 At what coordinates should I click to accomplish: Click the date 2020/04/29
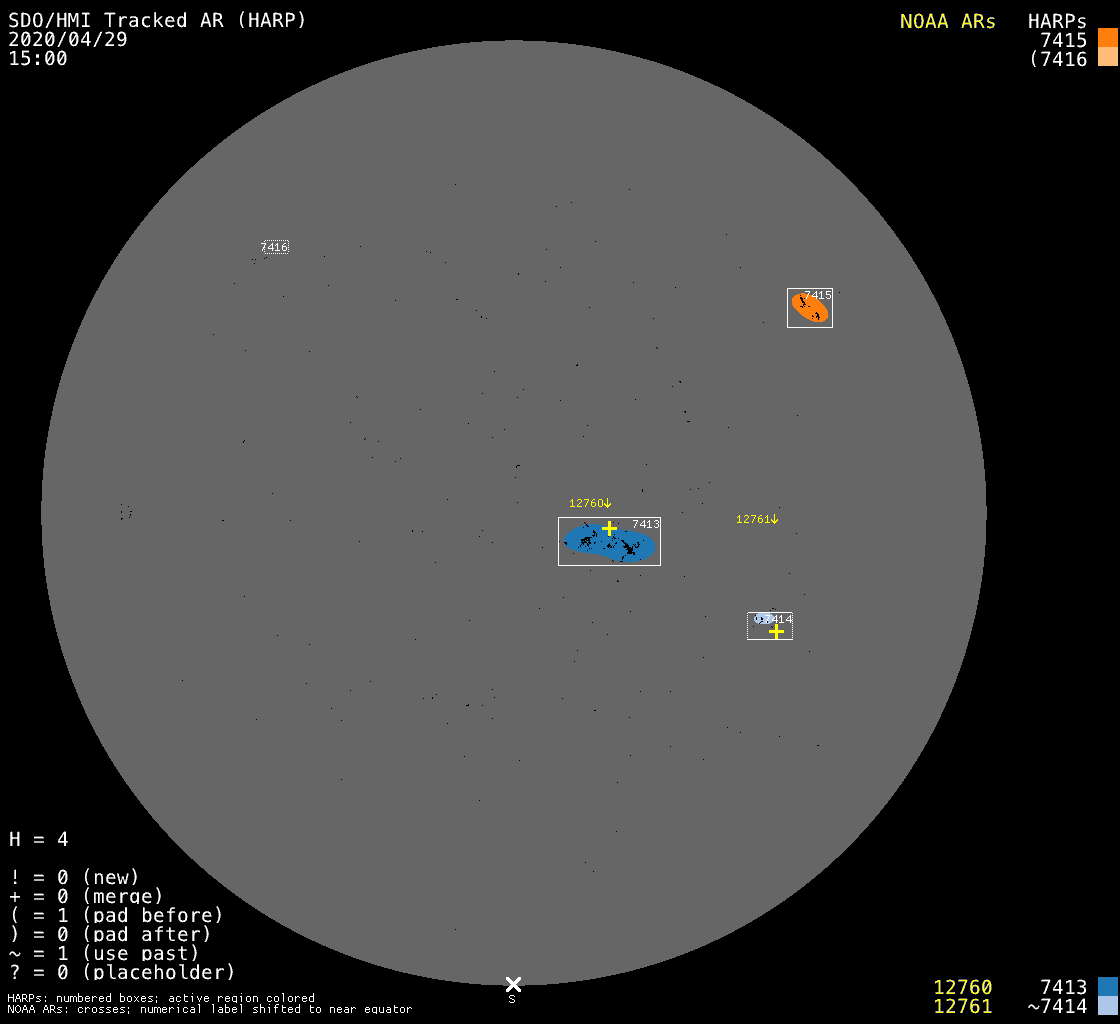[x=68, y=39]
